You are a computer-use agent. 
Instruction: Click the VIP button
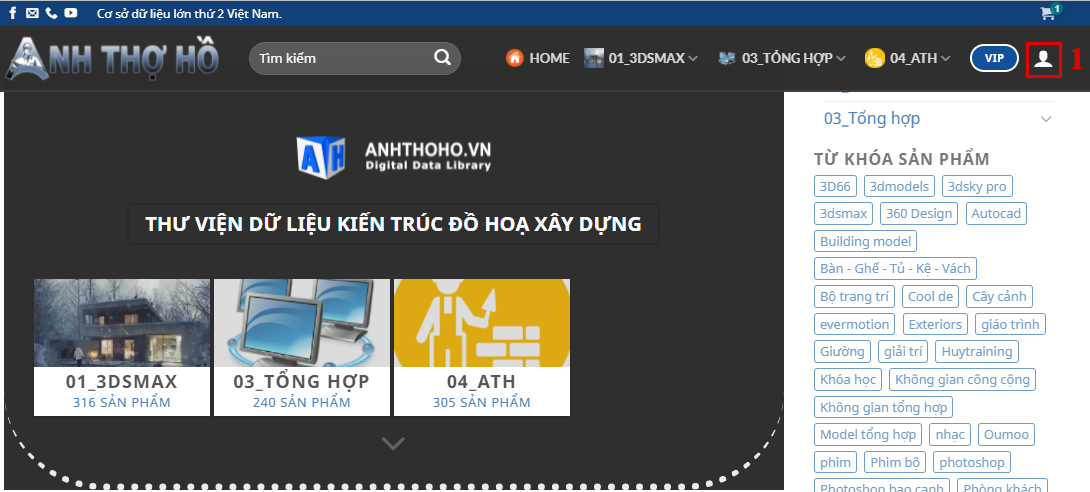click(x=994, y=58)
